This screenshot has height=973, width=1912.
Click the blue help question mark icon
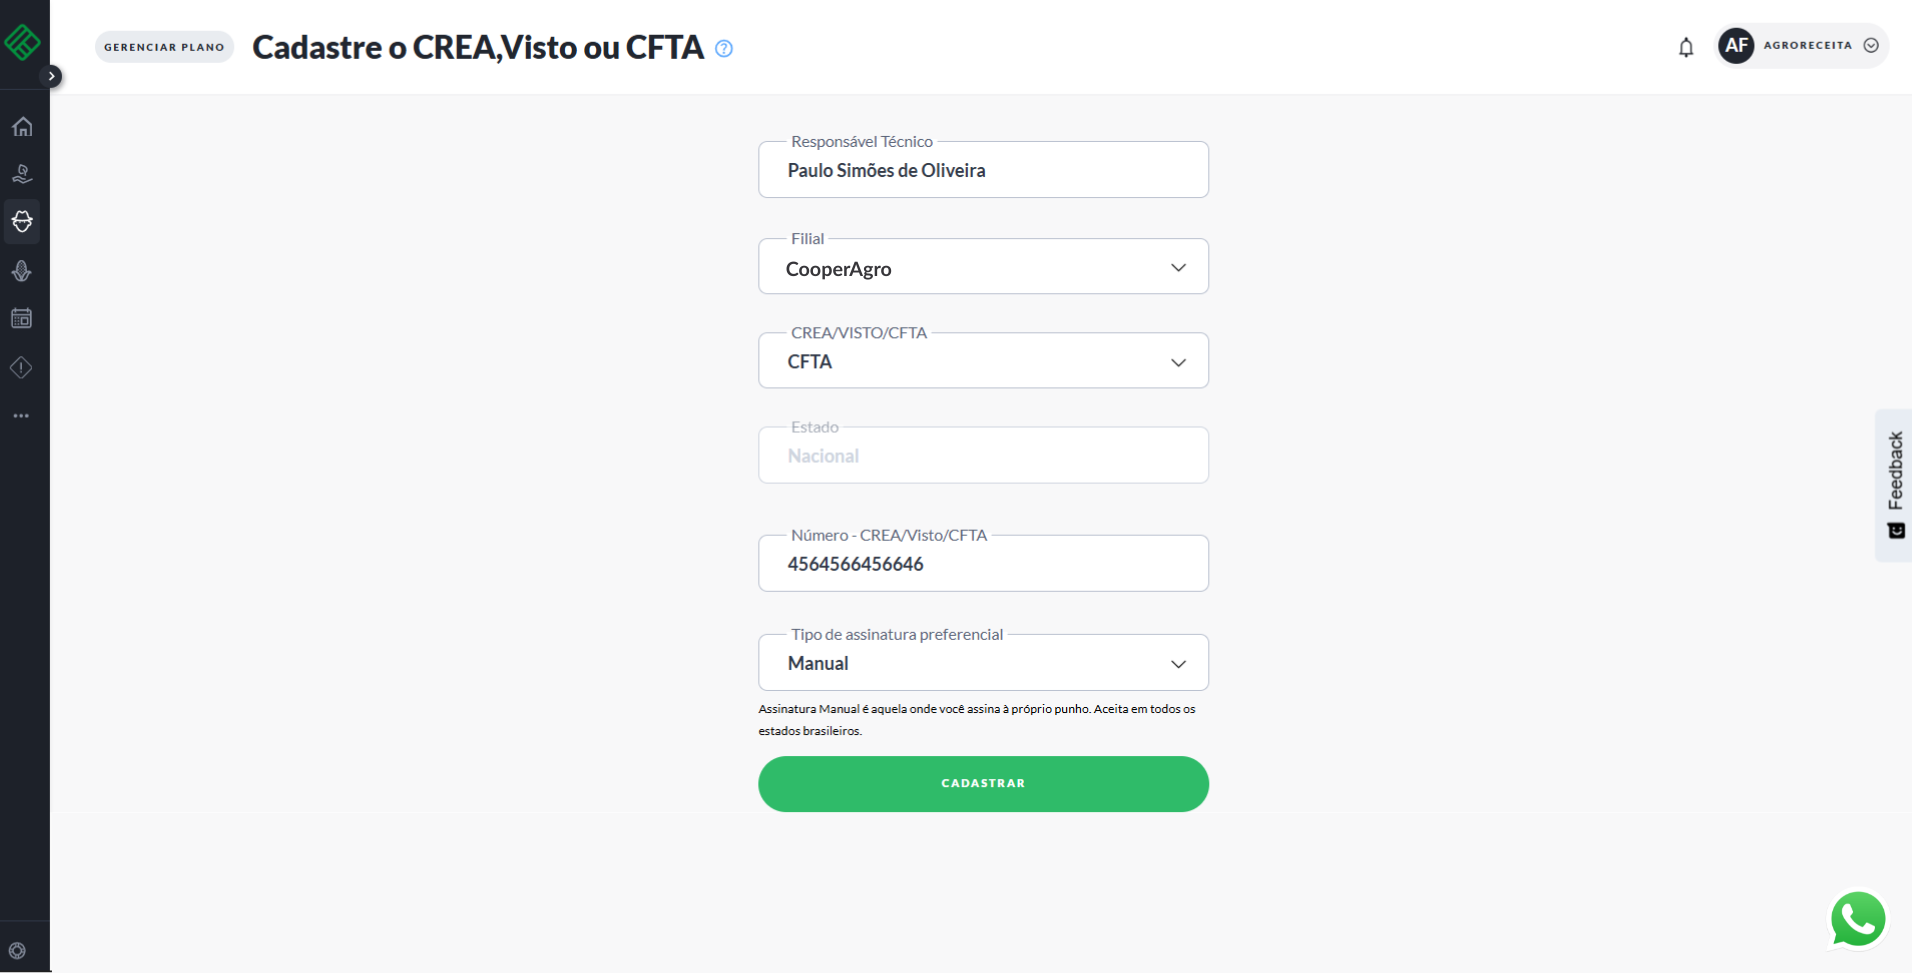[724, 49]
